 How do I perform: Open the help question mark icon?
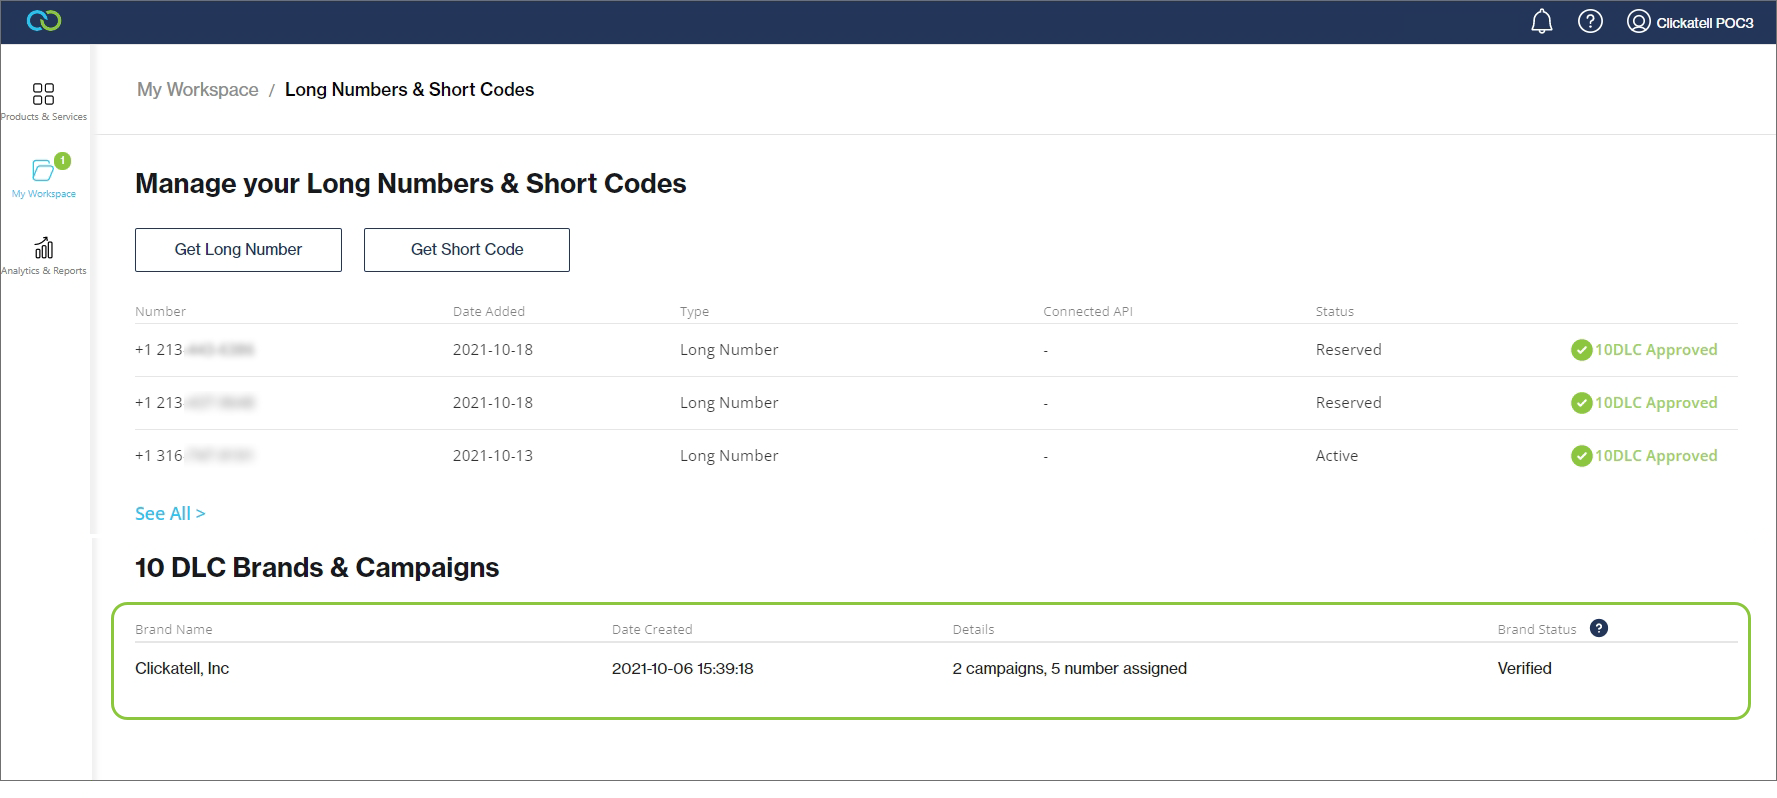pos(1589,22)
